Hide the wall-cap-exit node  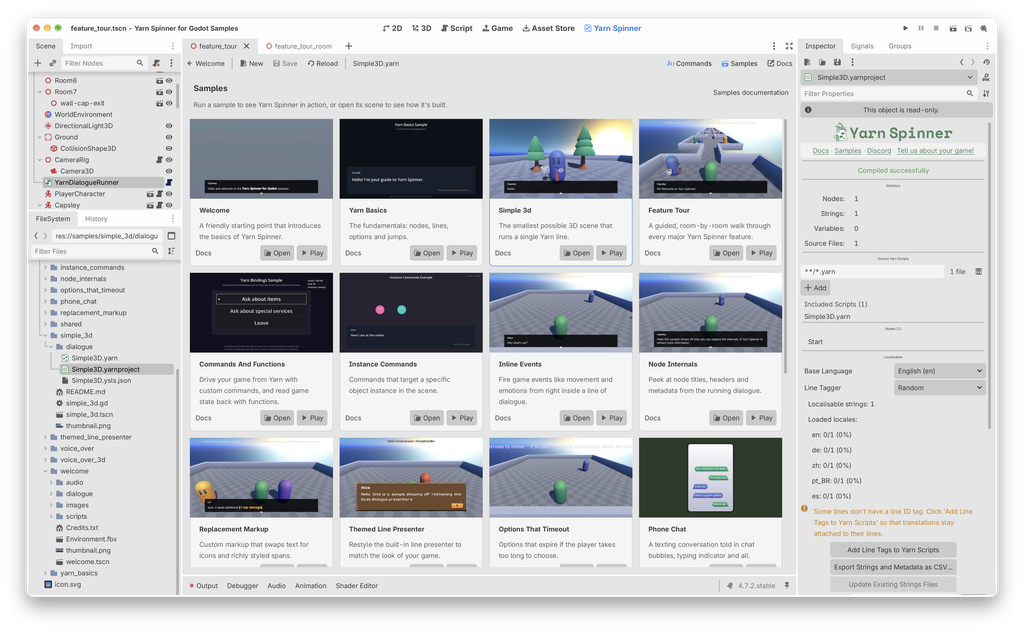169,103
